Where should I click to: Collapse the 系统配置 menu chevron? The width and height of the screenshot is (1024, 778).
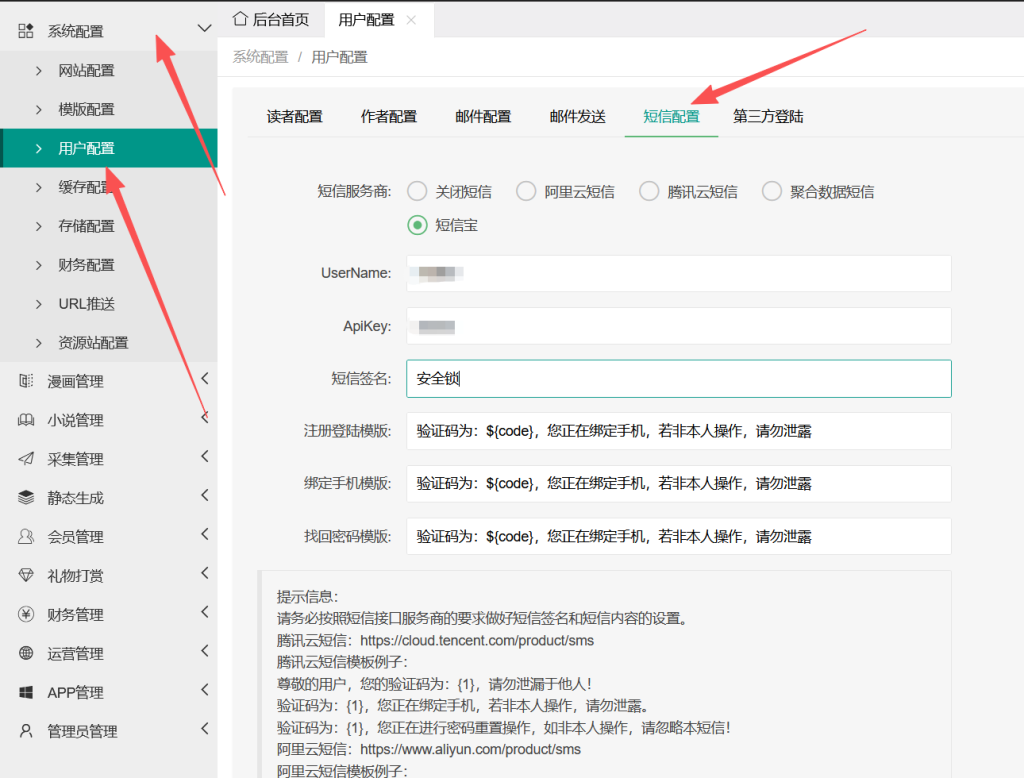[x=204, y=30]
